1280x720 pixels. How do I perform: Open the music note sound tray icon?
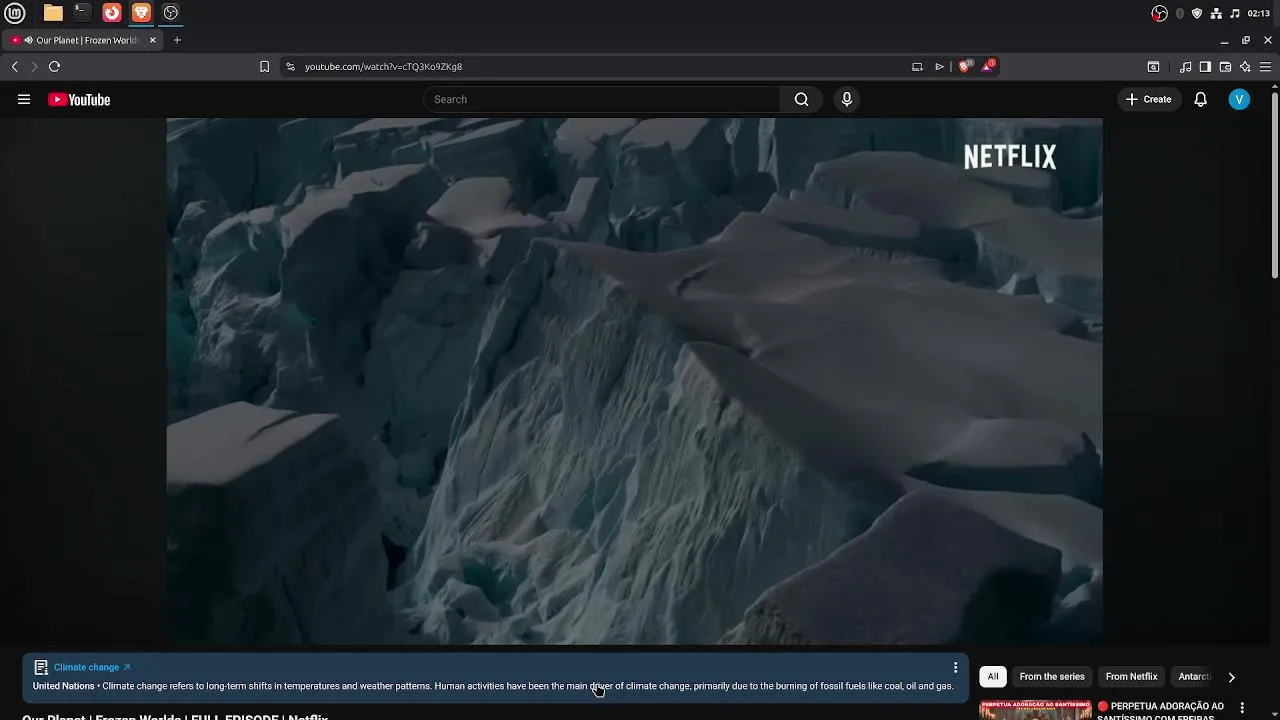[1235, 13]
